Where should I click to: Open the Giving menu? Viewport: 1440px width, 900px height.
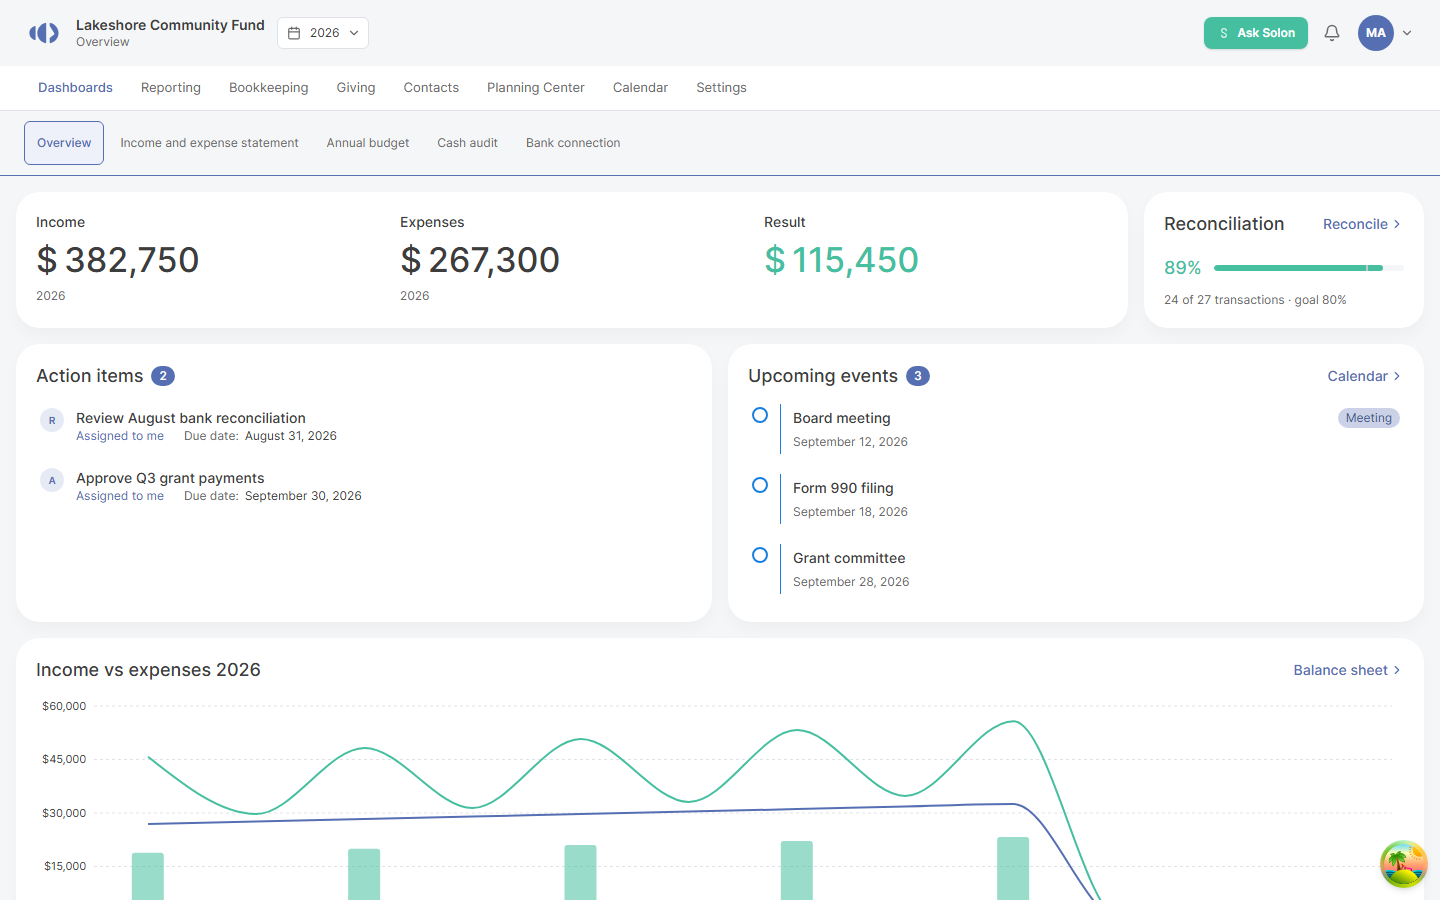(x=356, y=88)
